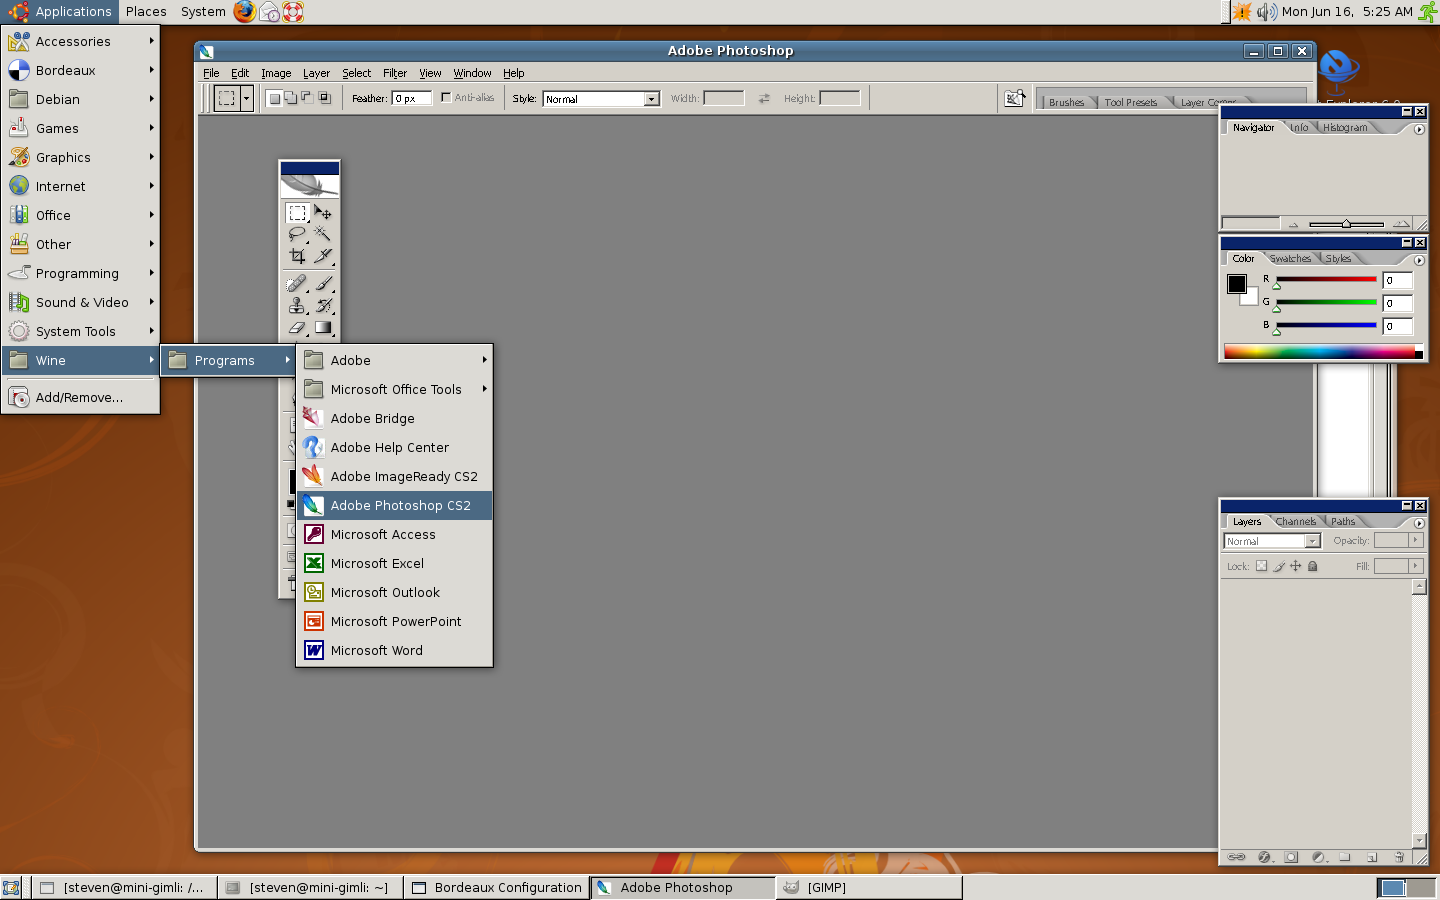The width and height of the screenshot is (1440, 900).
Task: Open the Layer menu in Photoshop
Action: (x=316, y=73)
